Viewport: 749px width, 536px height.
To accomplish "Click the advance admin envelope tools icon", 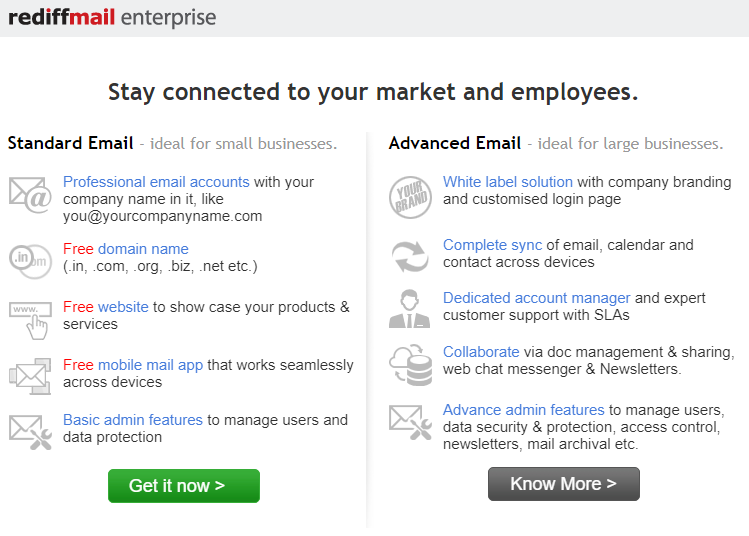I will (410, 421).
